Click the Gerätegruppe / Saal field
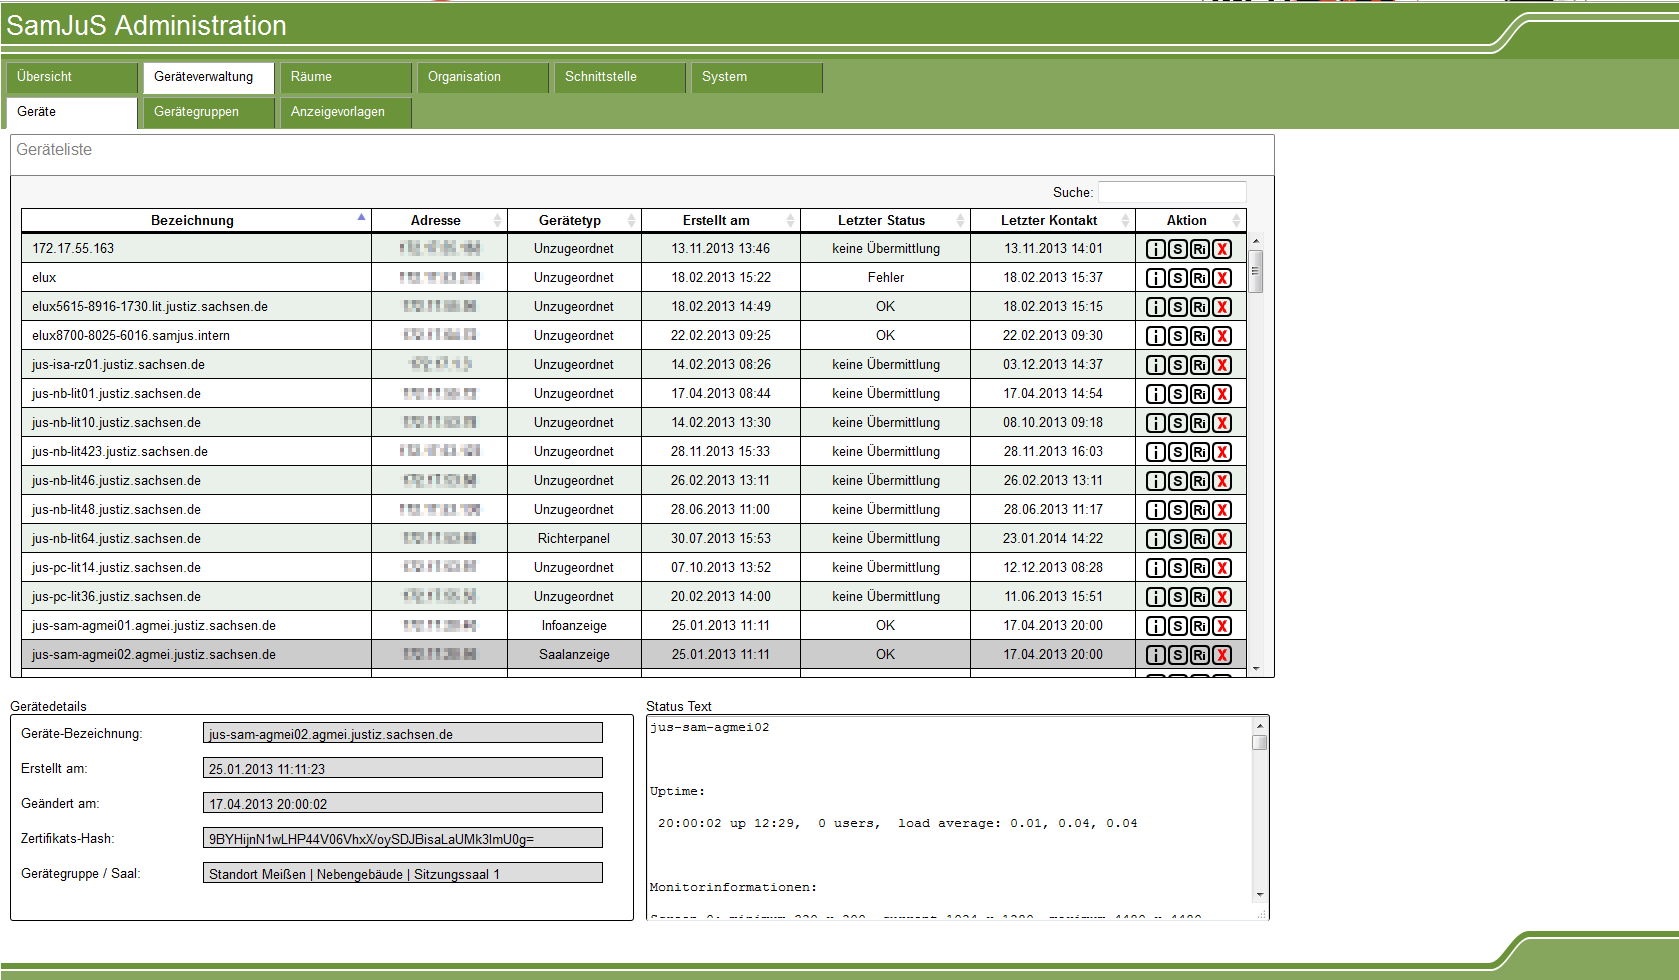1679x980 pixels. [403, 873]
